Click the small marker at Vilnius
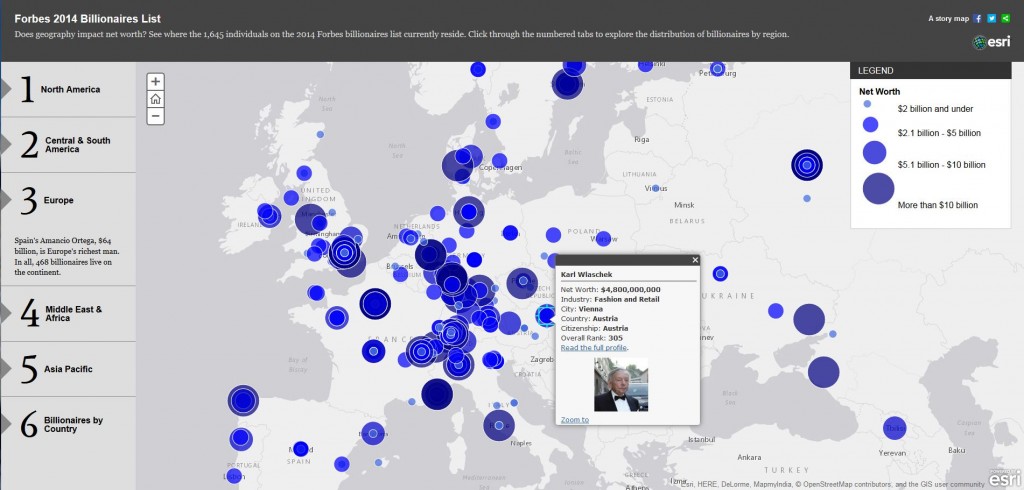The width and height of the screenshot is (1024, 490). pyautogui.click(x=656, y=188)
